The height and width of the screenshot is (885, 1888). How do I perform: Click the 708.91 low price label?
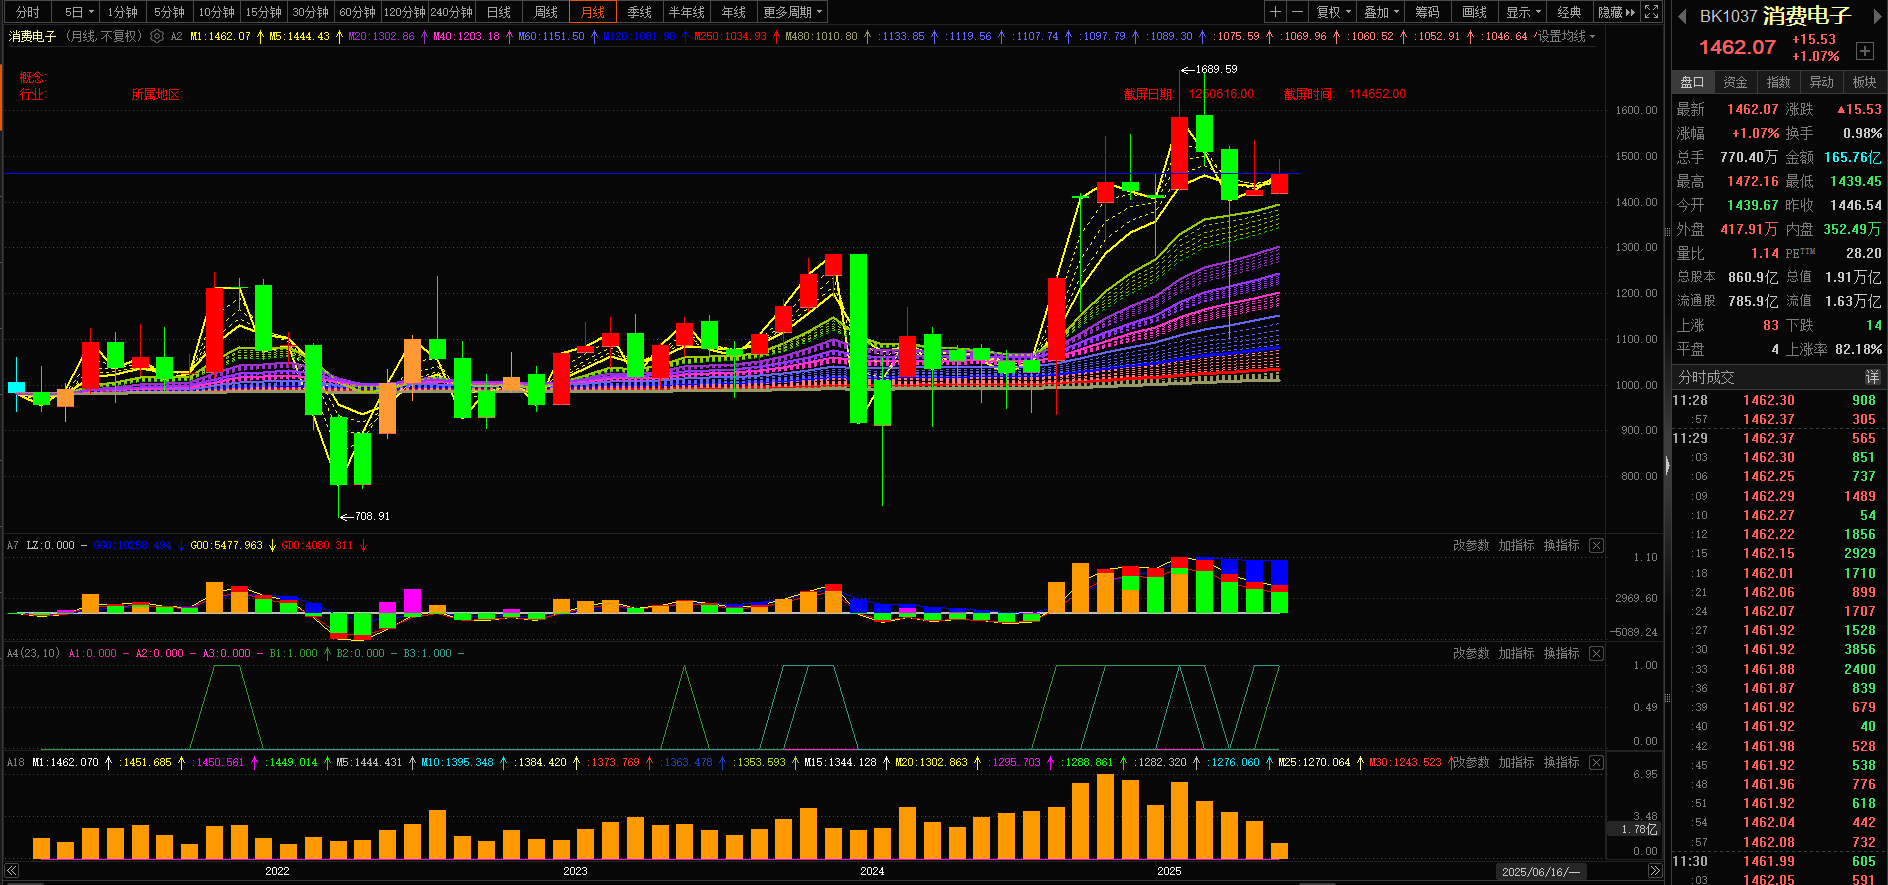[372, 516]
